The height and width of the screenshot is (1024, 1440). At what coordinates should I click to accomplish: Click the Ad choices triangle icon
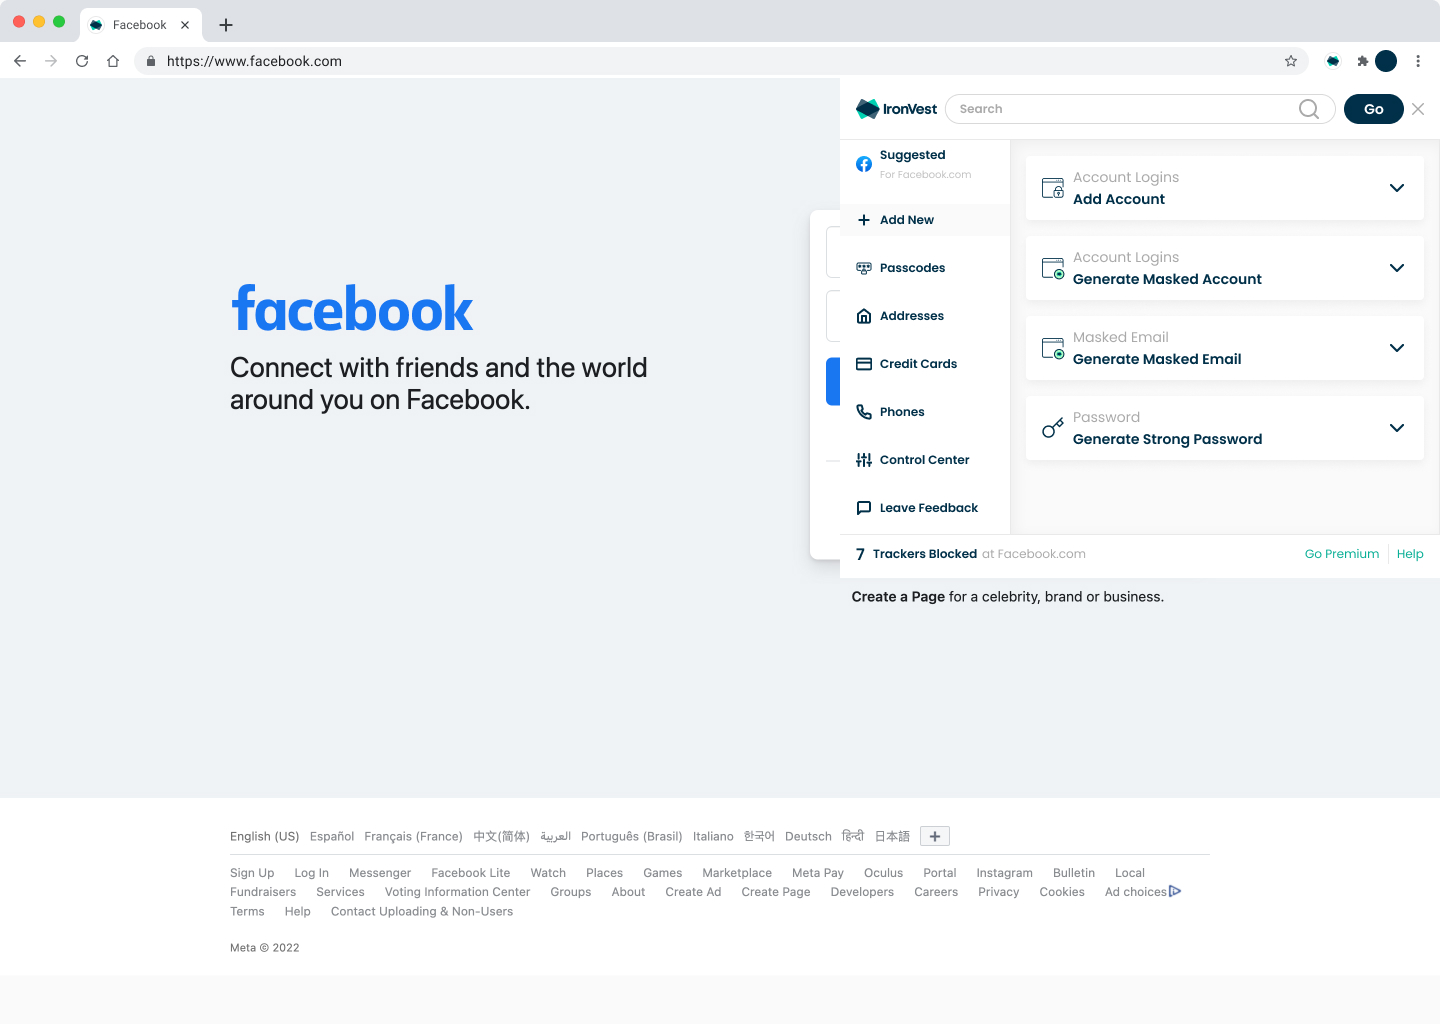click(1175, 891)
